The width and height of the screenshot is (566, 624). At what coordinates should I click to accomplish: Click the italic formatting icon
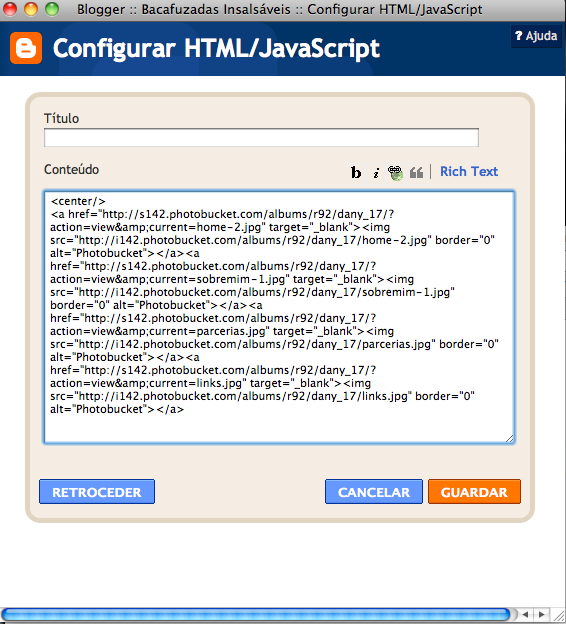tap(376, 173)
